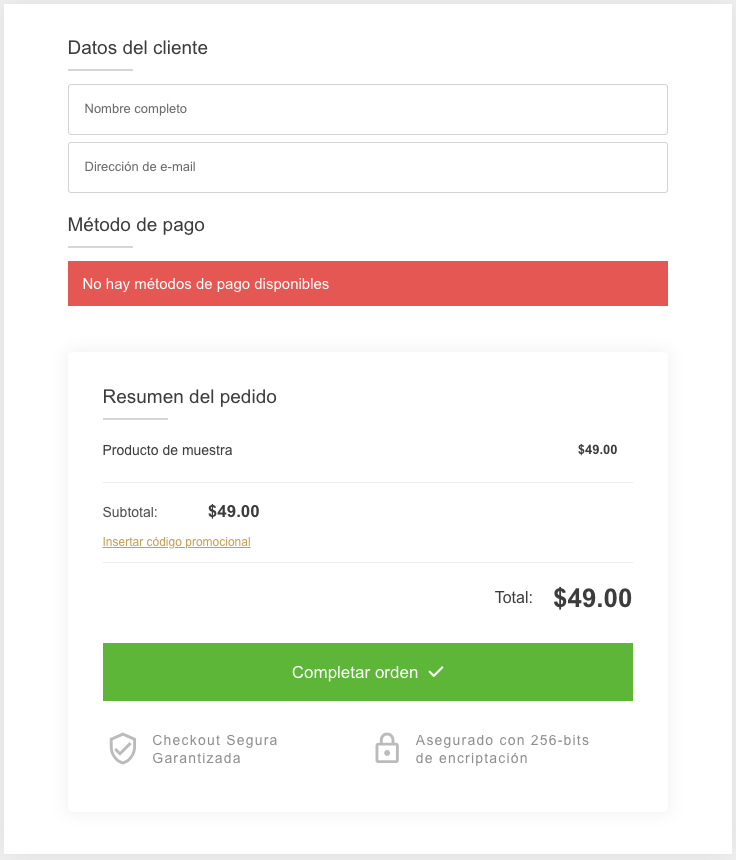The image size is (736, 860).
Task: Select the Producto de muestra item name
Action: point(167,450)
